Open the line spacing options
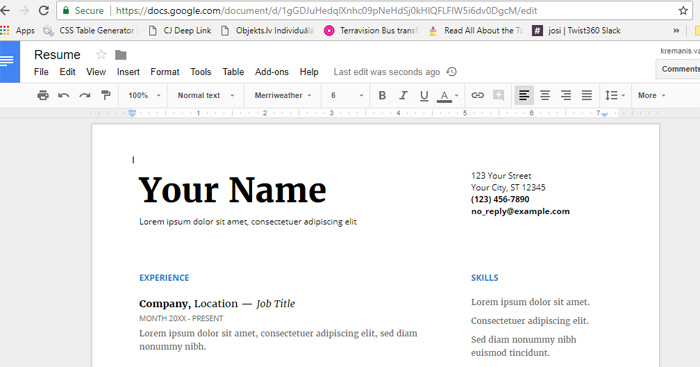 (x=615, y=95)
